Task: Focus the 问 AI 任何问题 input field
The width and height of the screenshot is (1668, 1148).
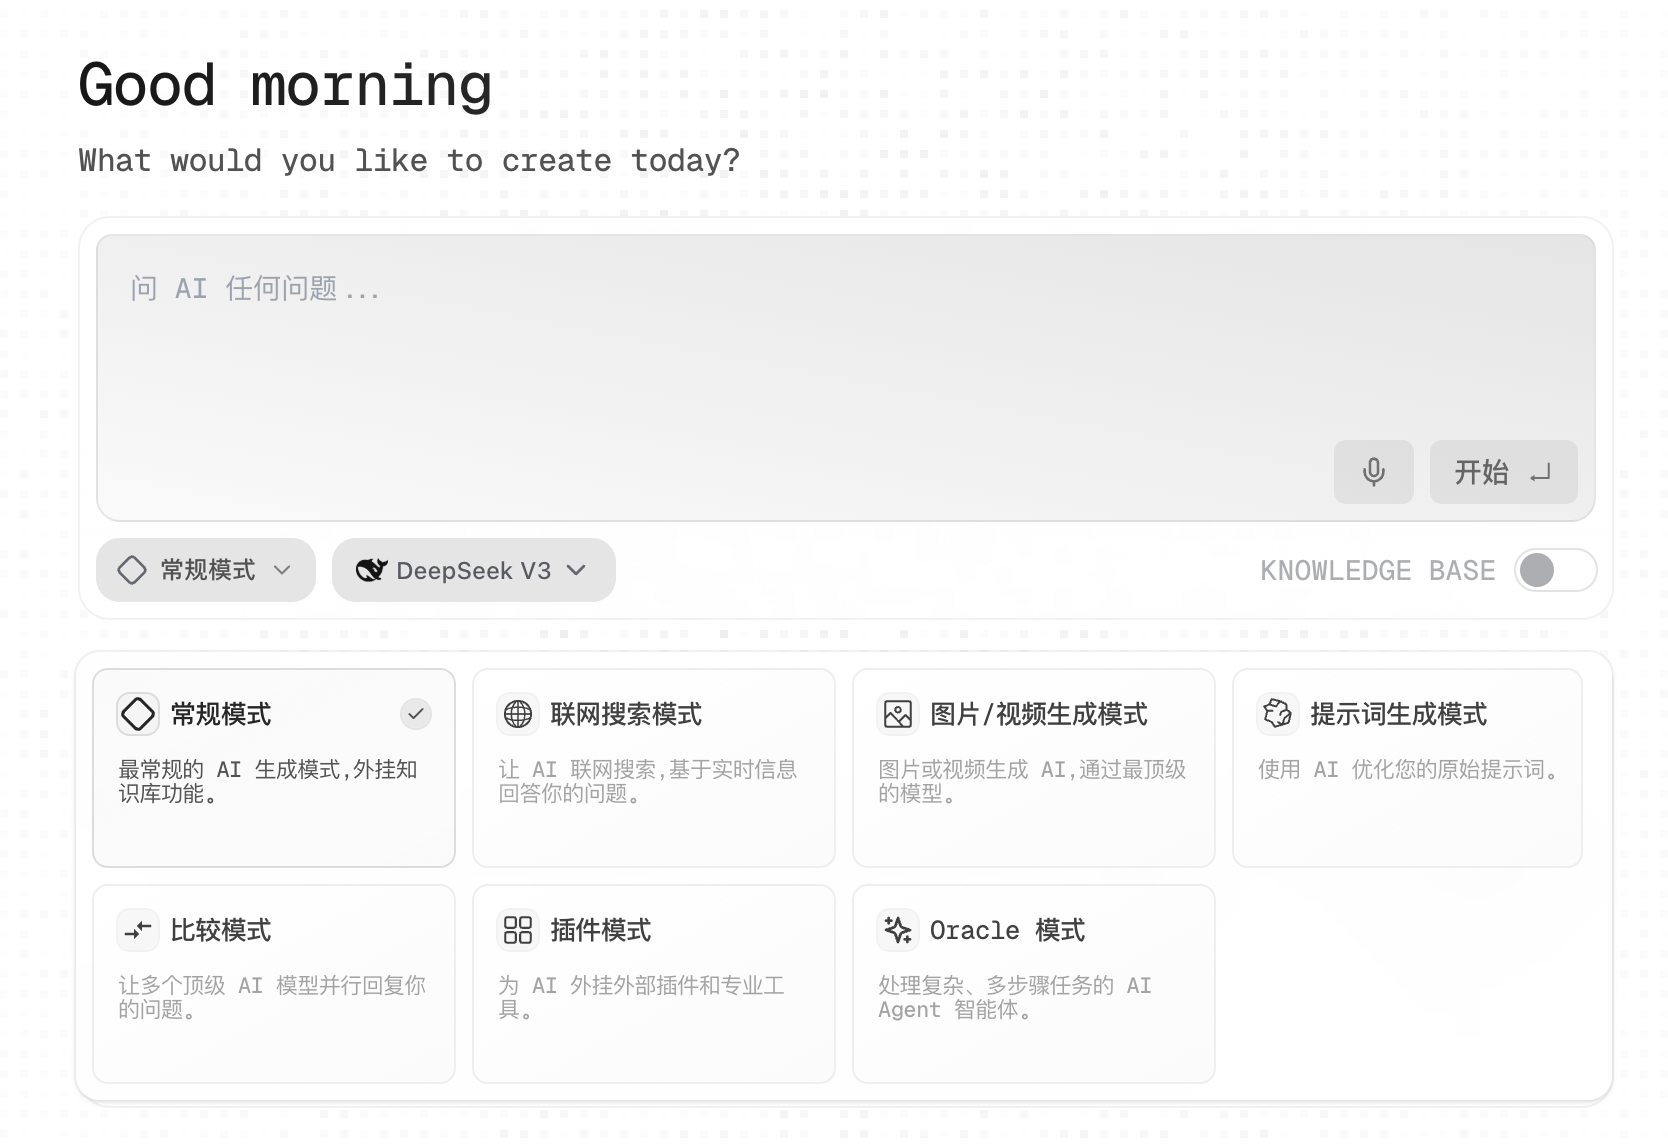Action: coord(846,378)
